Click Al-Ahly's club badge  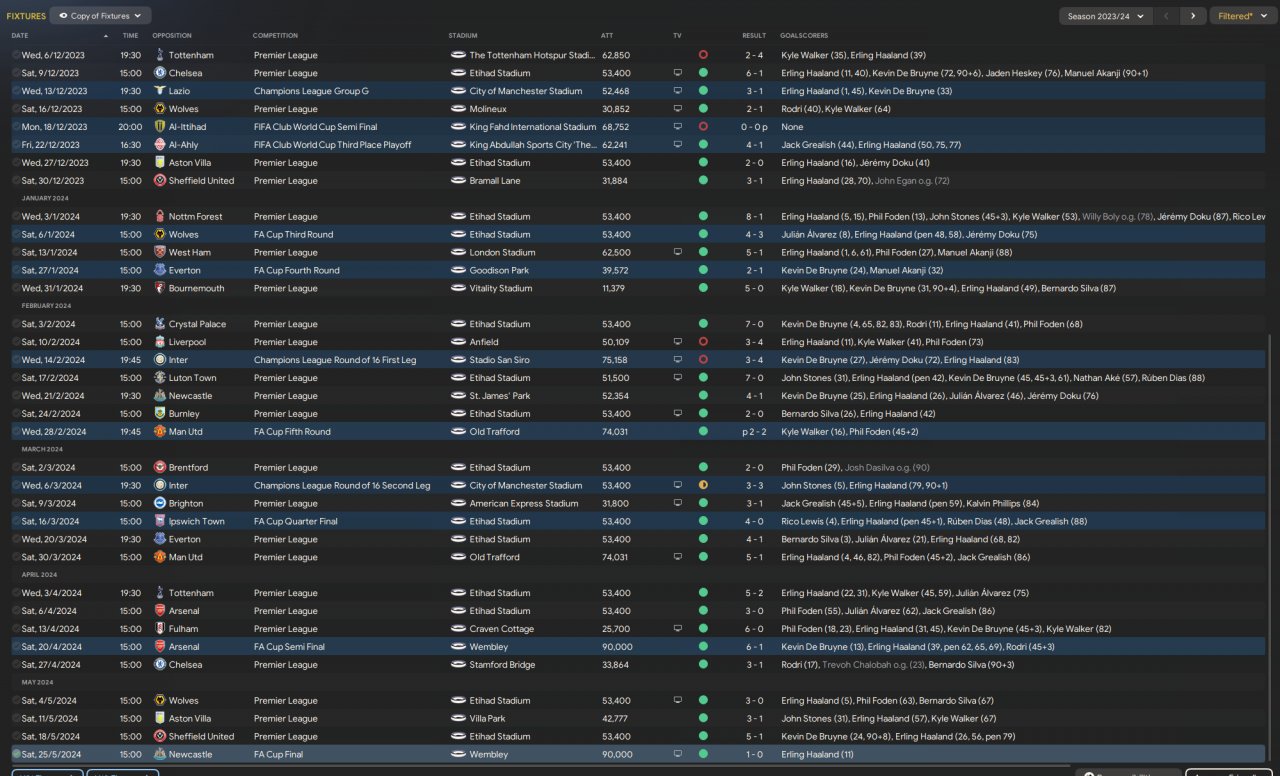160,145
